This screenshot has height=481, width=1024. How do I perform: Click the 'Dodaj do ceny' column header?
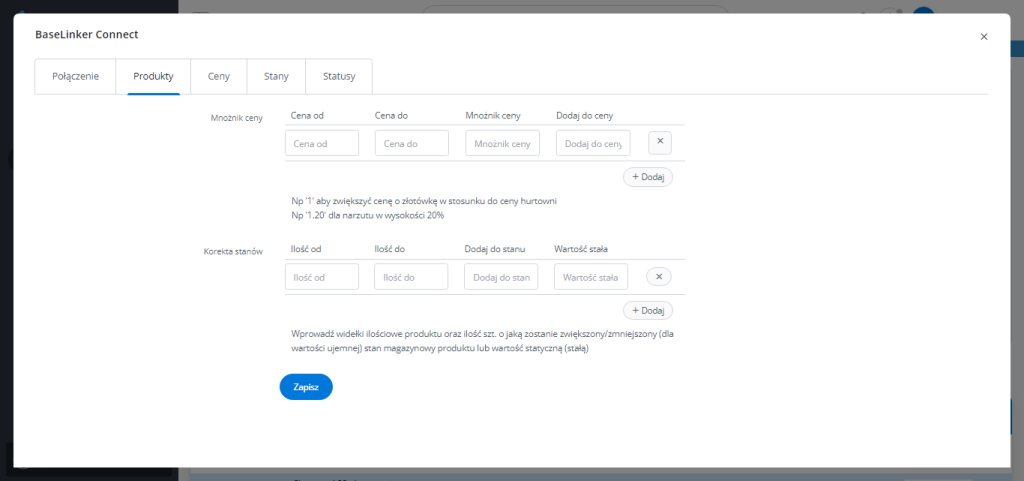pyautogui.click(x=584, y=116)
